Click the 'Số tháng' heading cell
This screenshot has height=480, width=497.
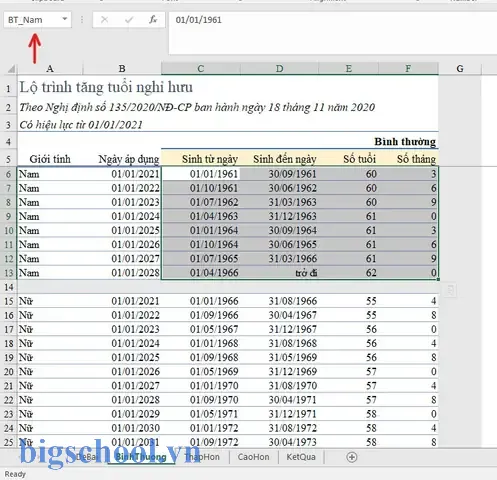(408, 159)
